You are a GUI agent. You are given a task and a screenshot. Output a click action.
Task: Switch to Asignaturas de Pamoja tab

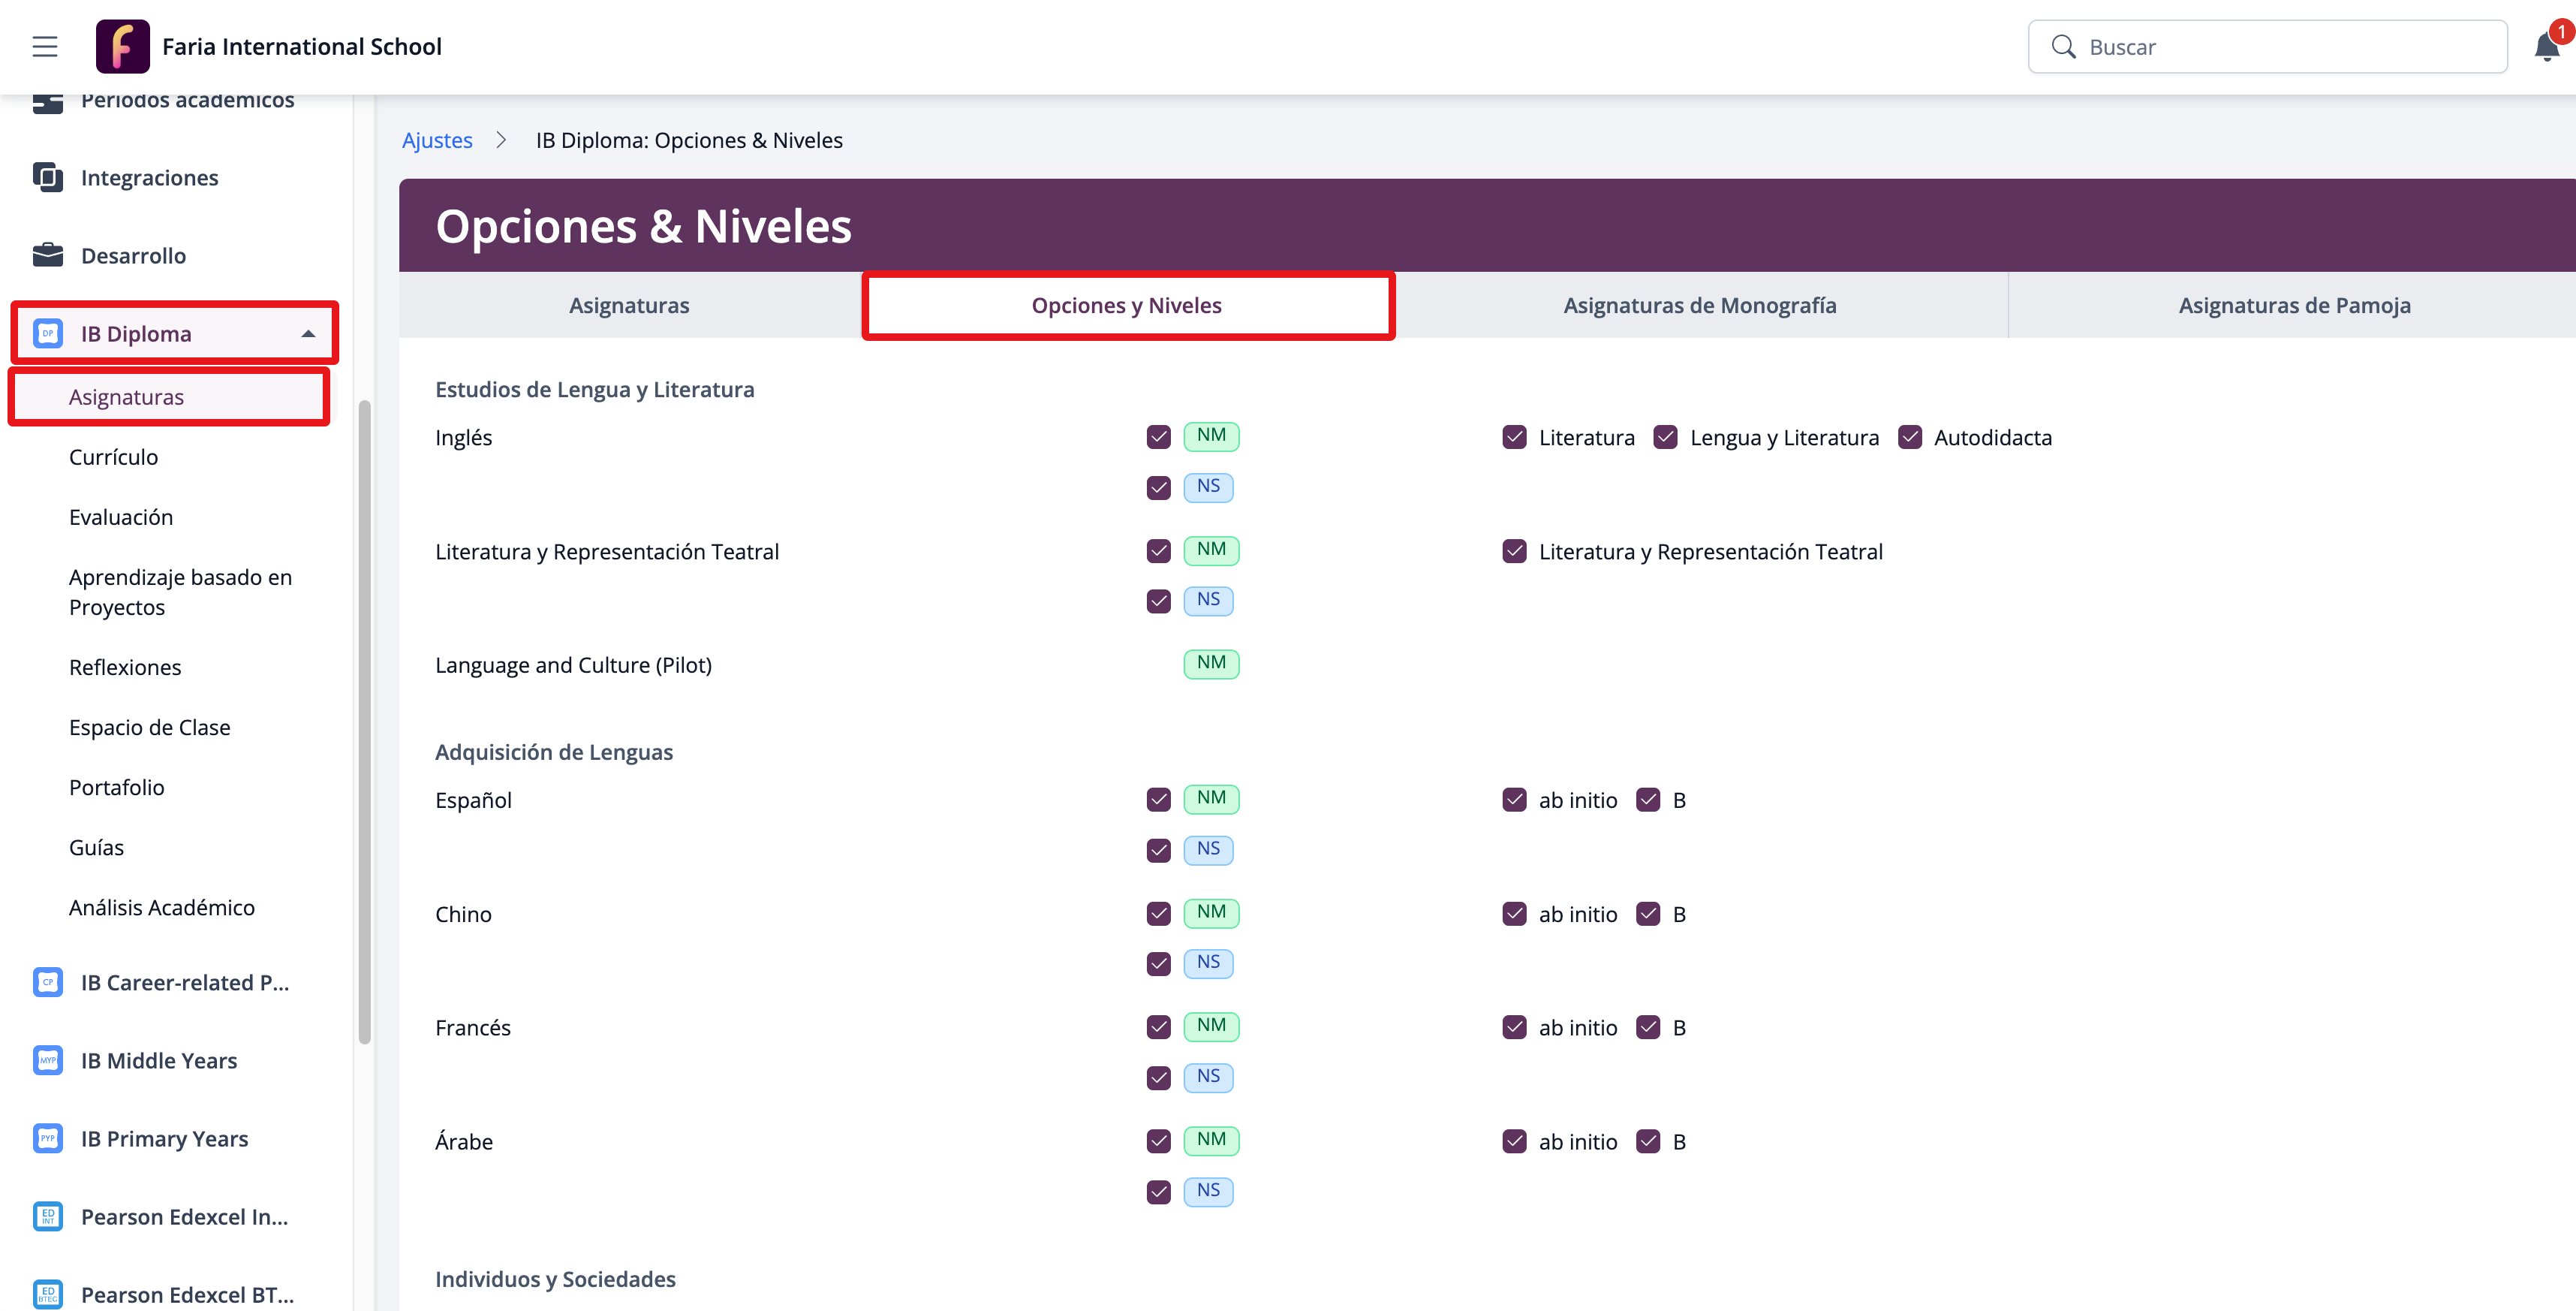2294,305
